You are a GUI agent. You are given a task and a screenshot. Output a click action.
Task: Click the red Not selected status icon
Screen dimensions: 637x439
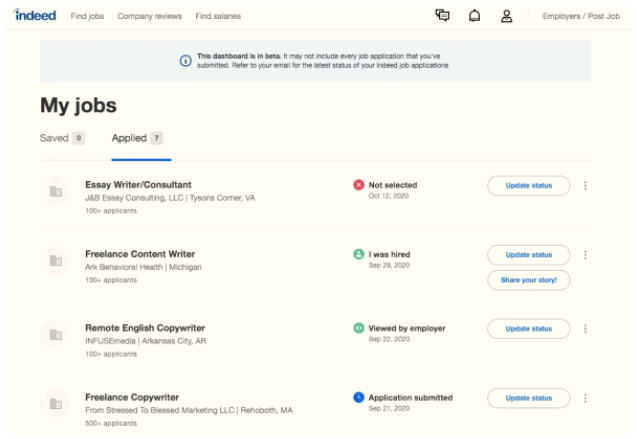pos(358,185)
